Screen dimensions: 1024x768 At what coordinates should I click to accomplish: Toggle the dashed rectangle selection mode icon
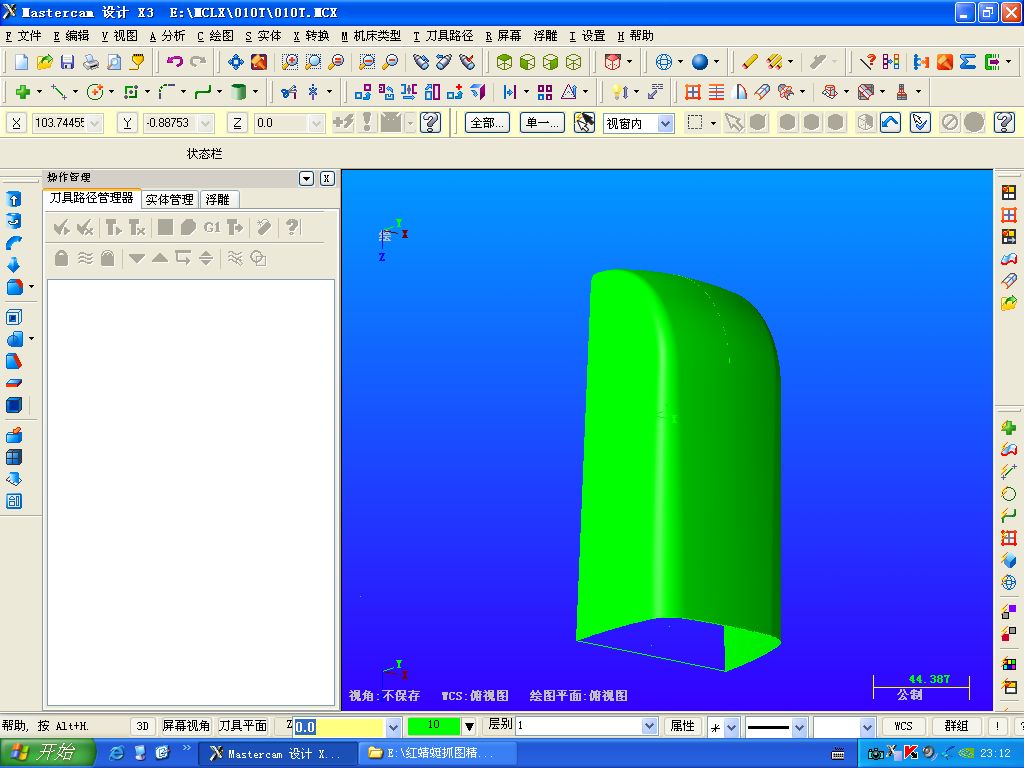click(x=696, y=122)
